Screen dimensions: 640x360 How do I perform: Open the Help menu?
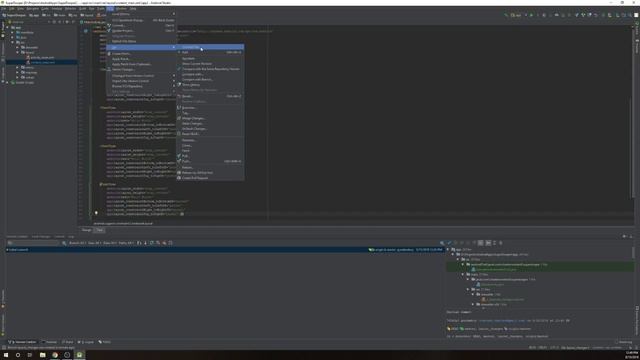pos(133,9)
